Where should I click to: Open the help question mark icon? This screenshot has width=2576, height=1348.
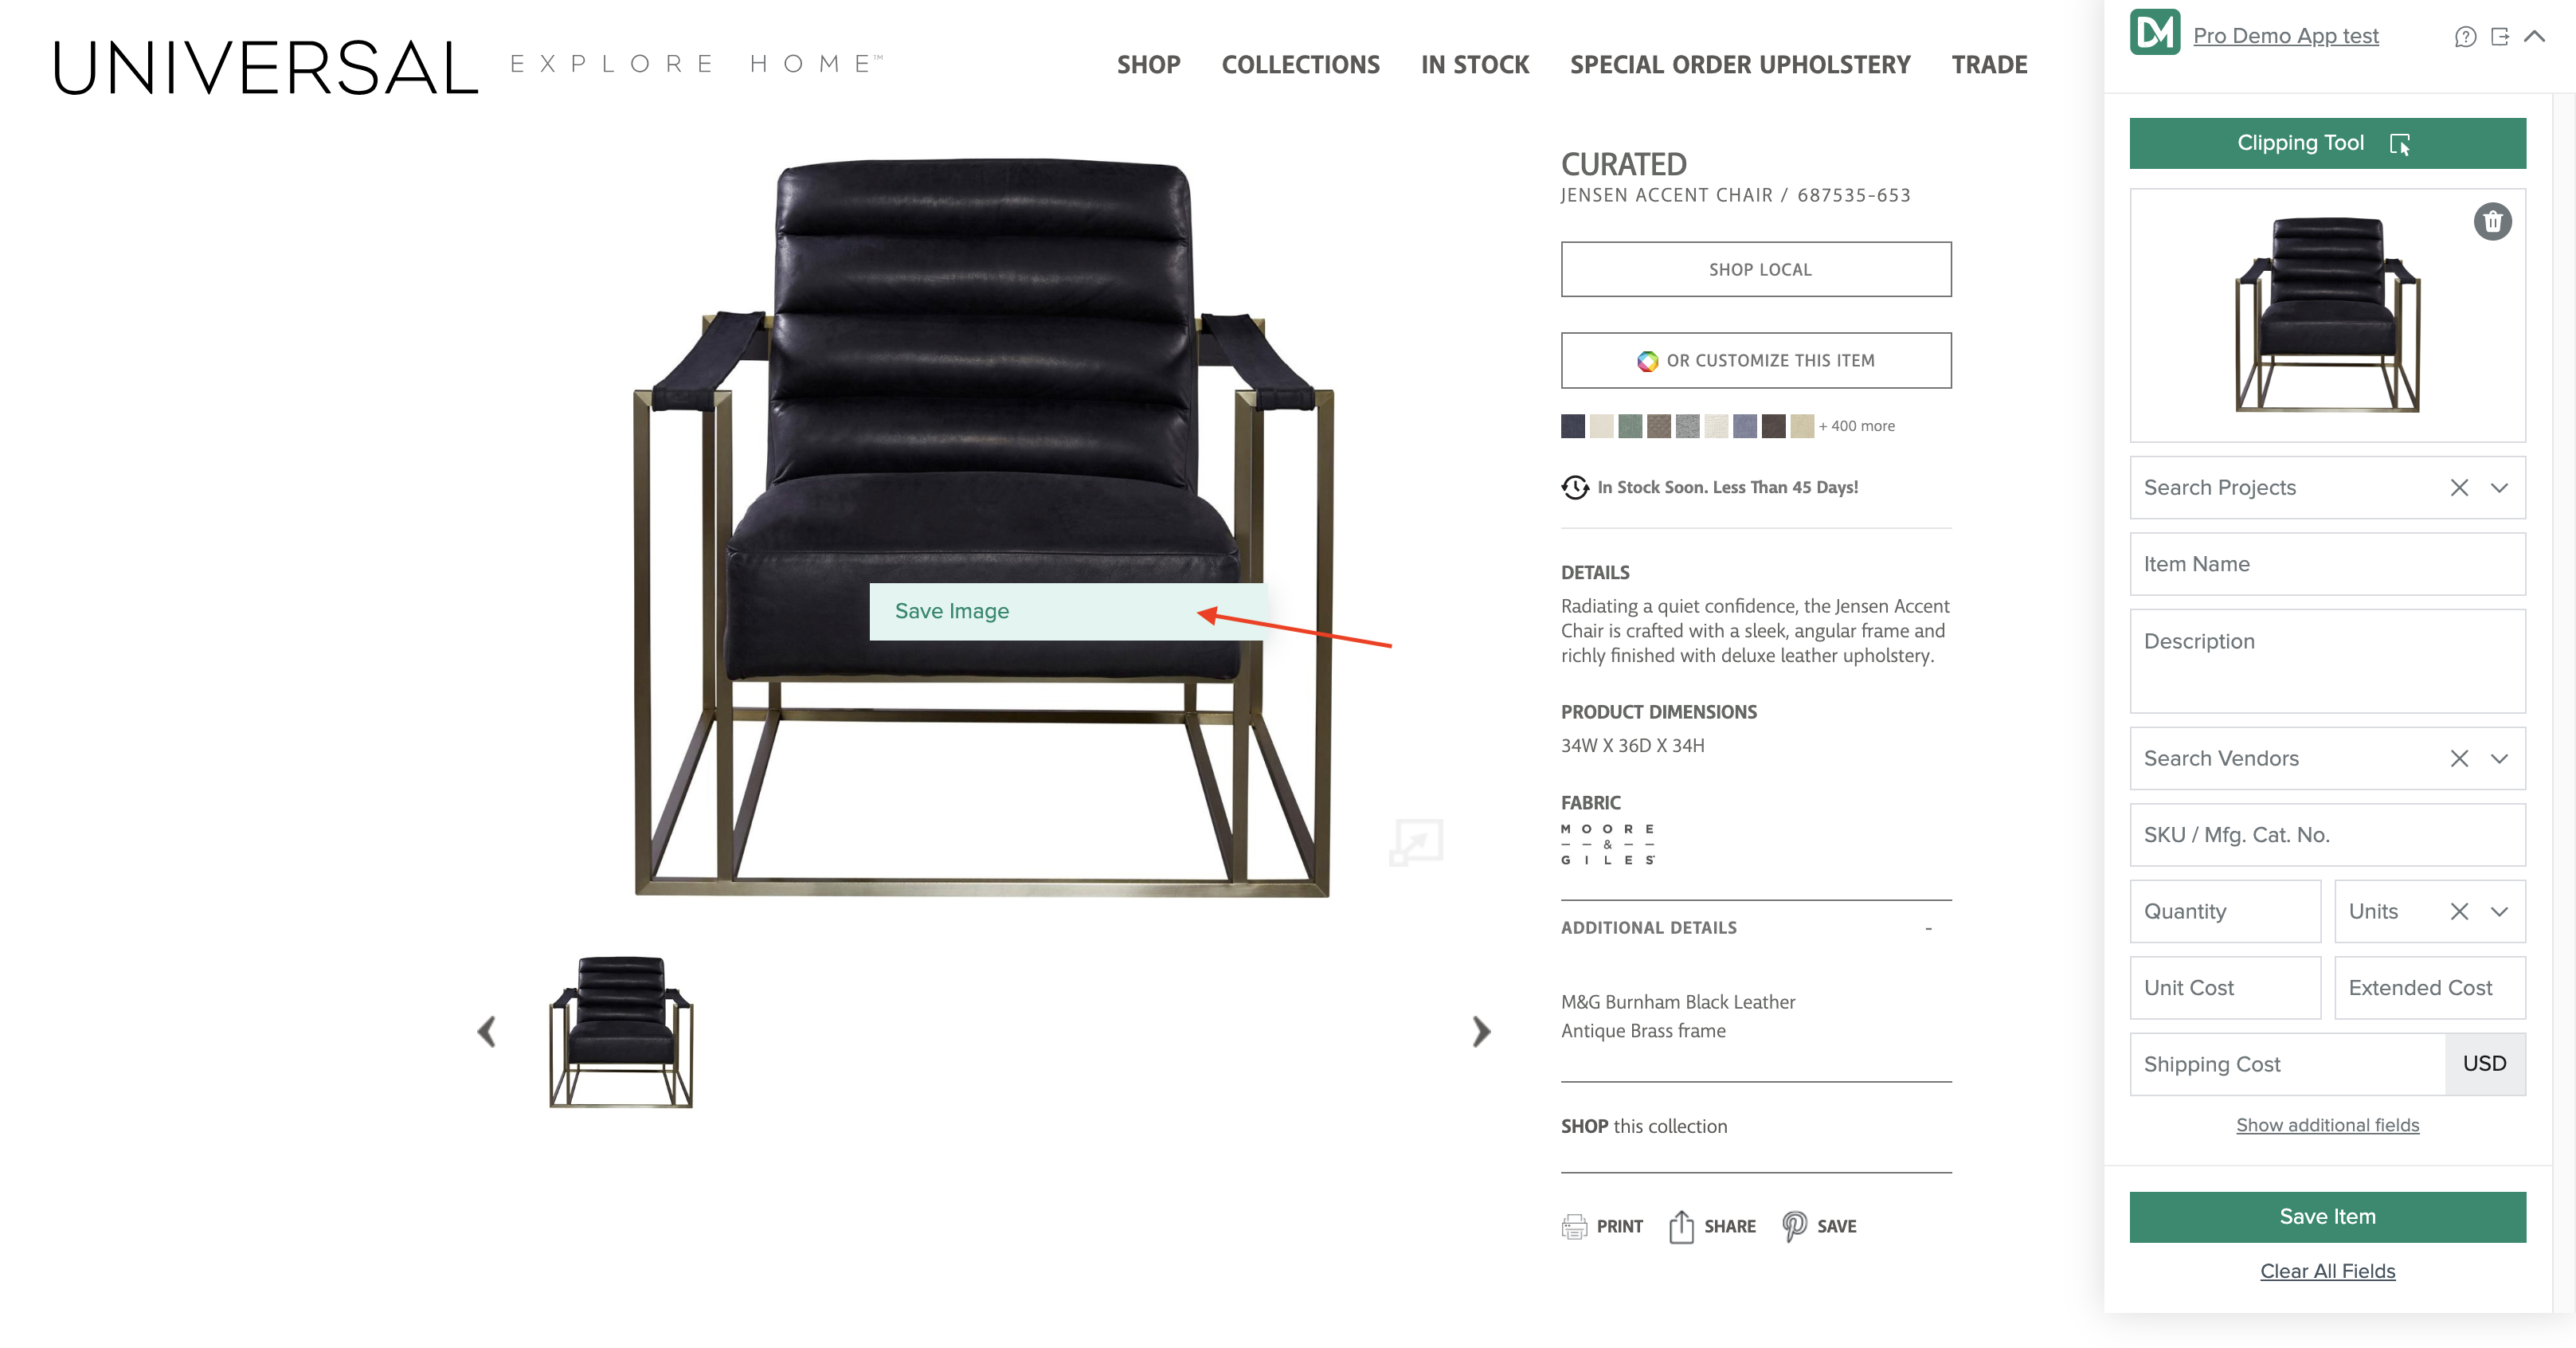2465,37
